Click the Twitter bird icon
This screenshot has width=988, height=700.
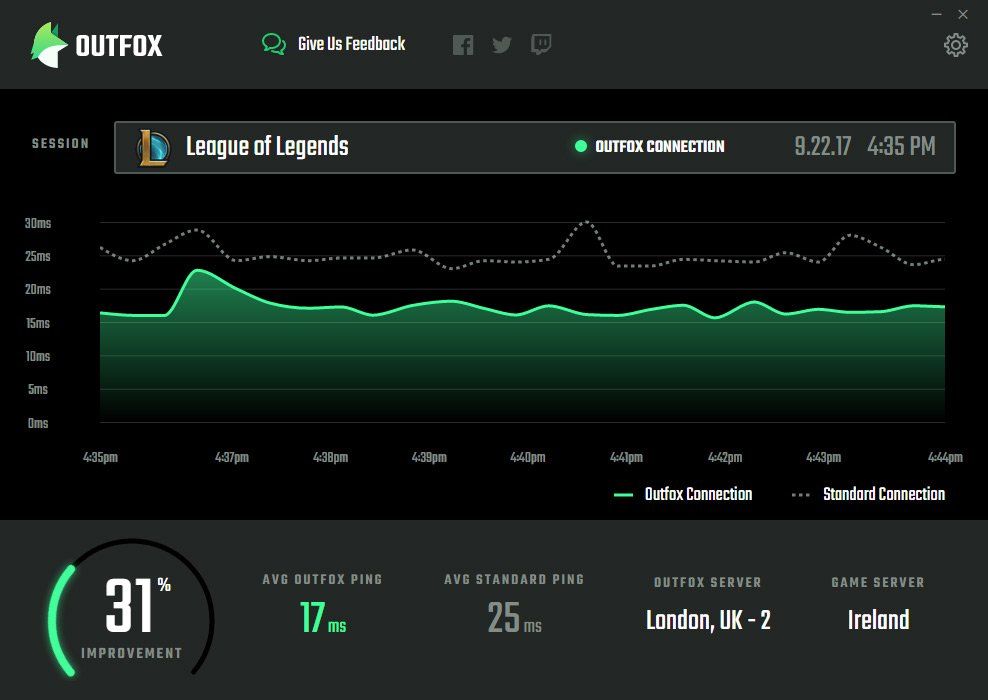pos(501,44)
